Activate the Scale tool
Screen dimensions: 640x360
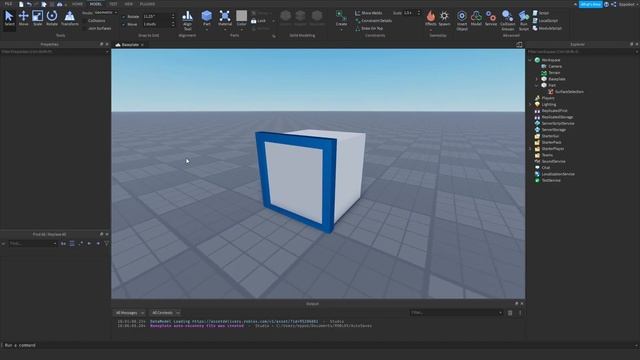click(38, 19)
